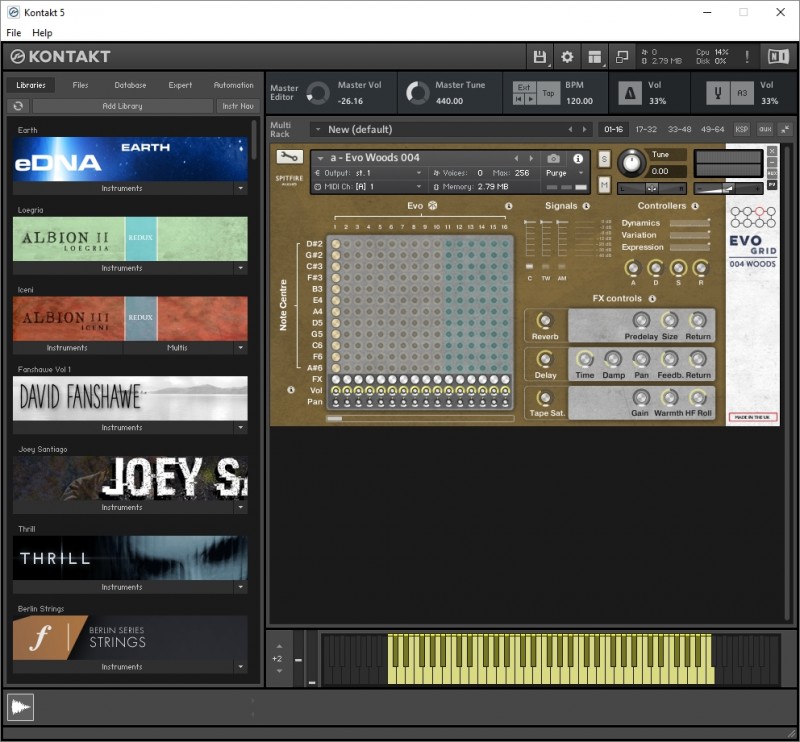Click the metronome icon
Image resolution: width=800 pixels, height=742 pixels.
(x=630, y=93)
